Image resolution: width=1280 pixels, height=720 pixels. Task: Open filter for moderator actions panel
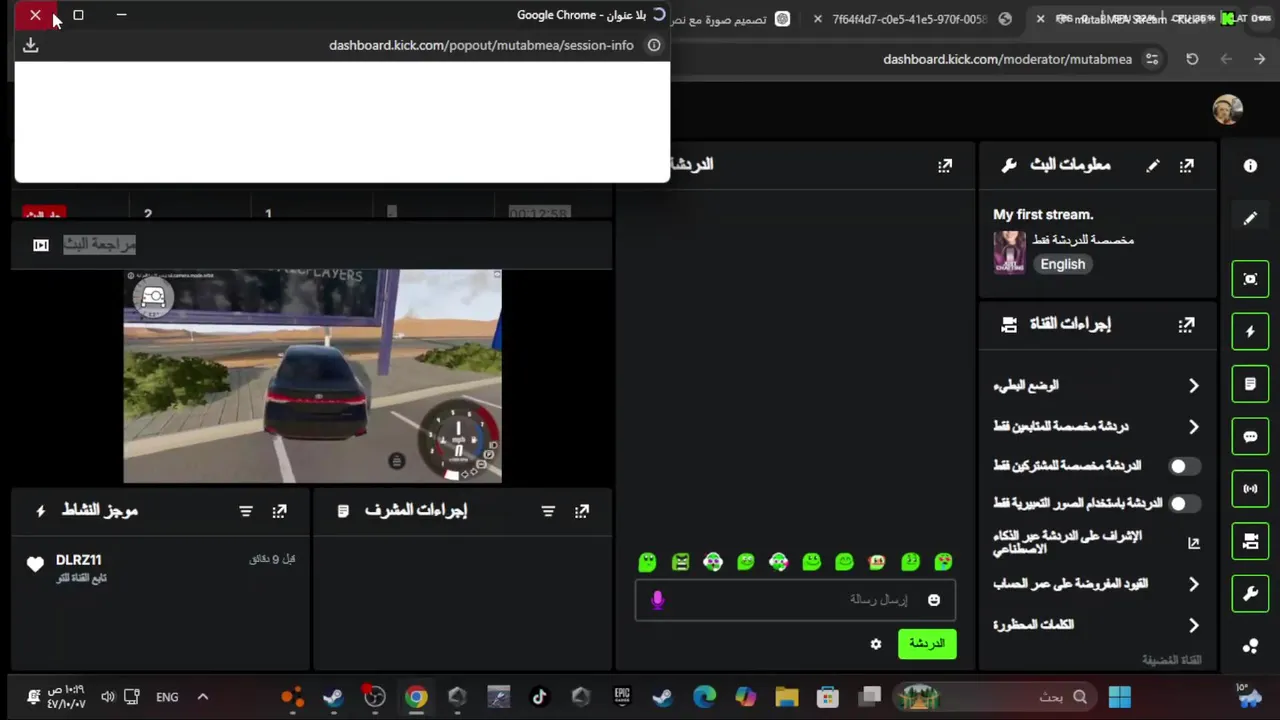pos(548,511)
